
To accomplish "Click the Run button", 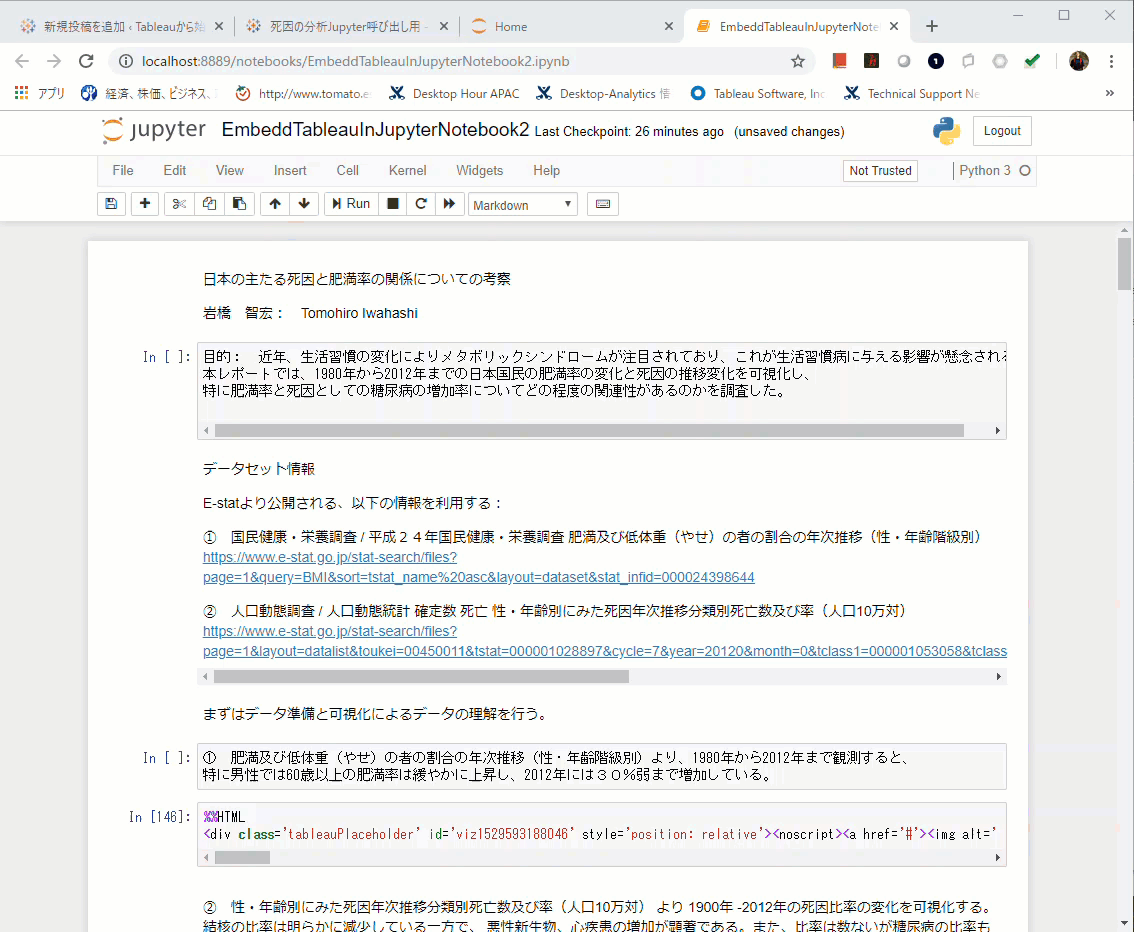I will [x=351, y=204].
